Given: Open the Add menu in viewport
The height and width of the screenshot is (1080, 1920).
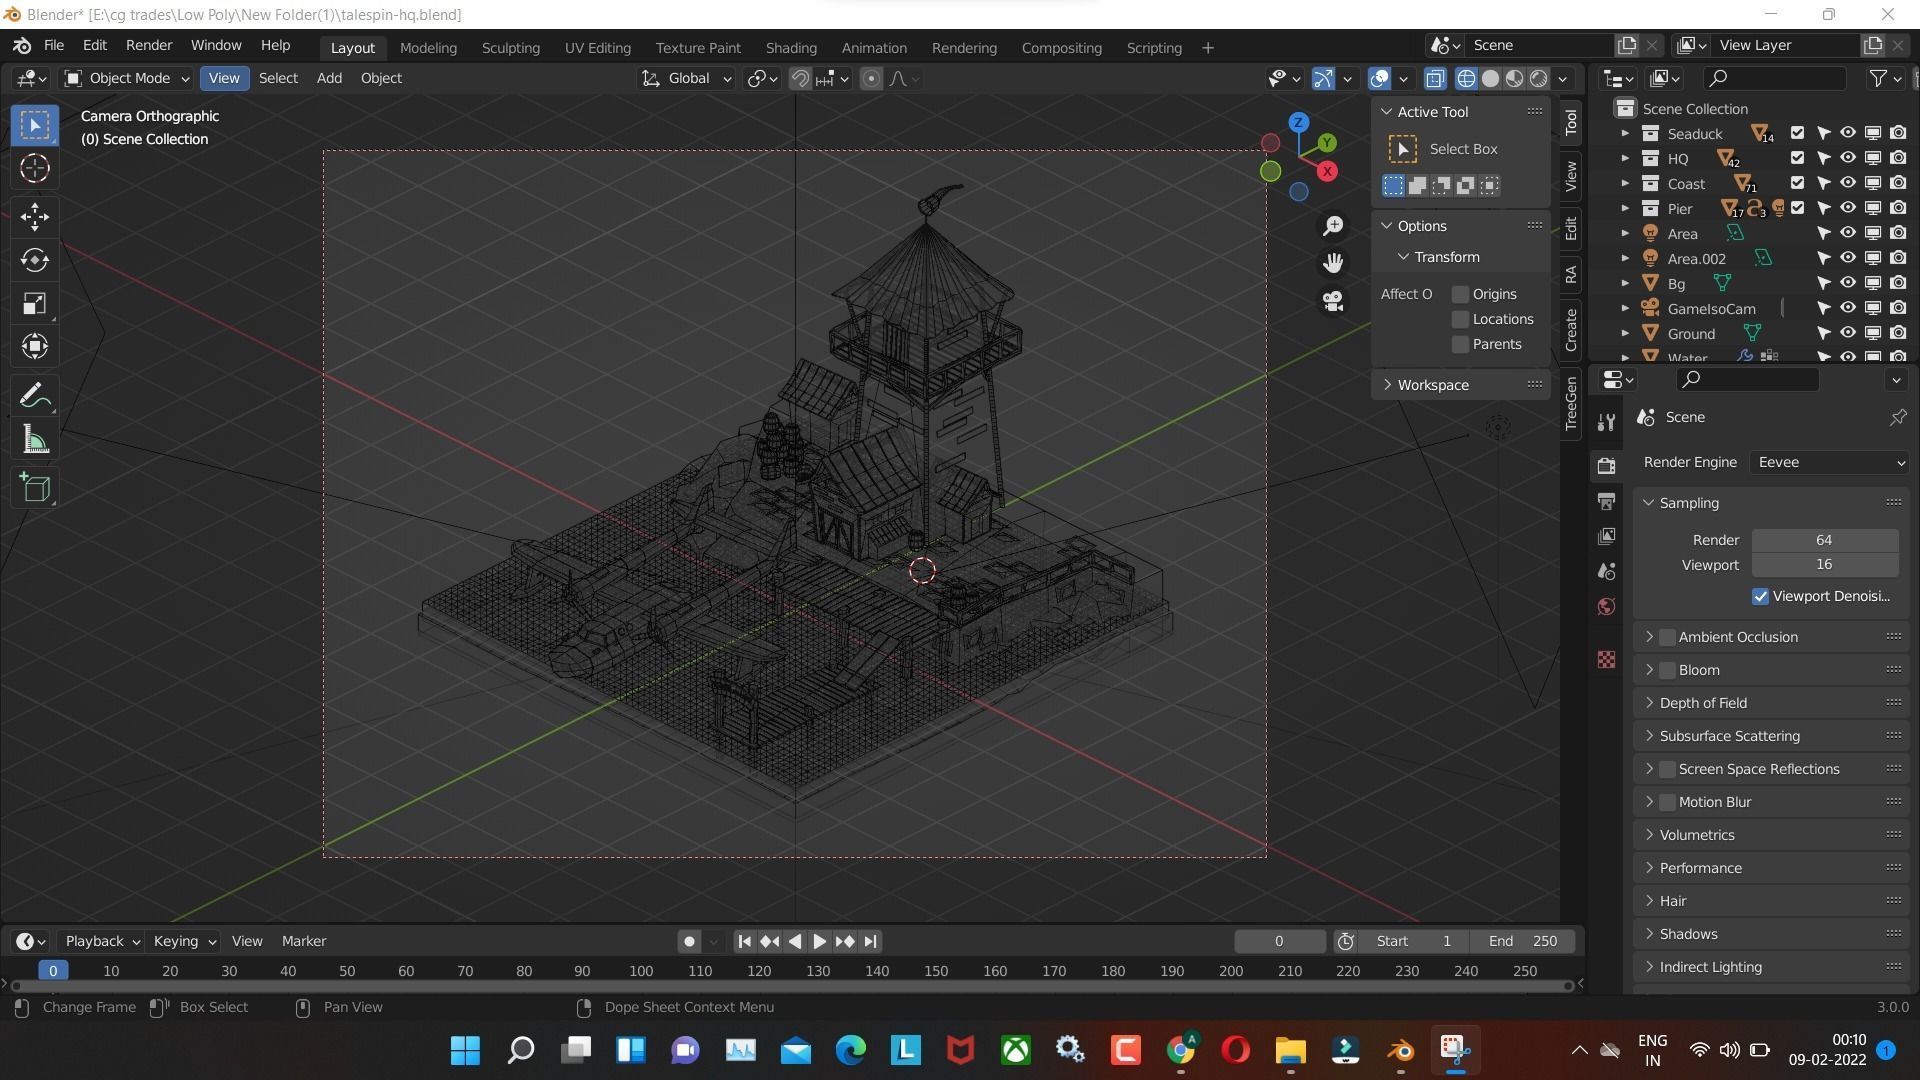Looking at the screenshot, I should [x=329, y=78].
